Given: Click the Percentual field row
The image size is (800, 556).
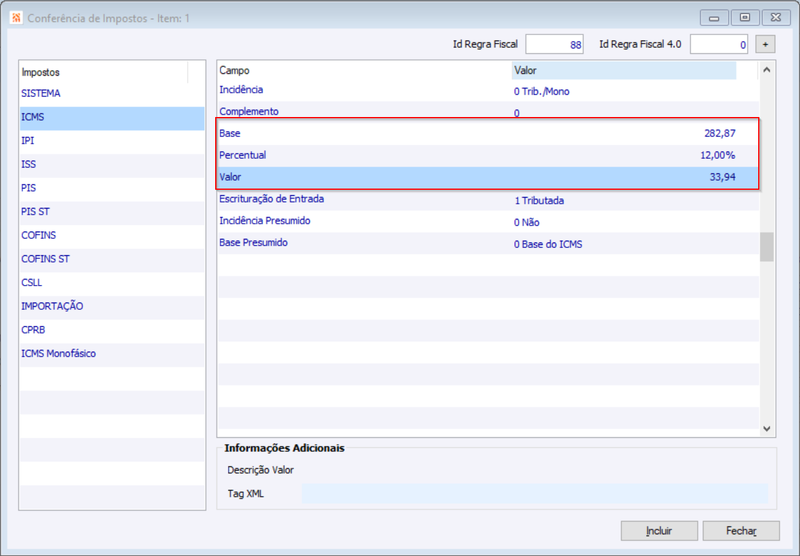Looking at the screenshot, I should pyautogui.click(x=488, y=156).
